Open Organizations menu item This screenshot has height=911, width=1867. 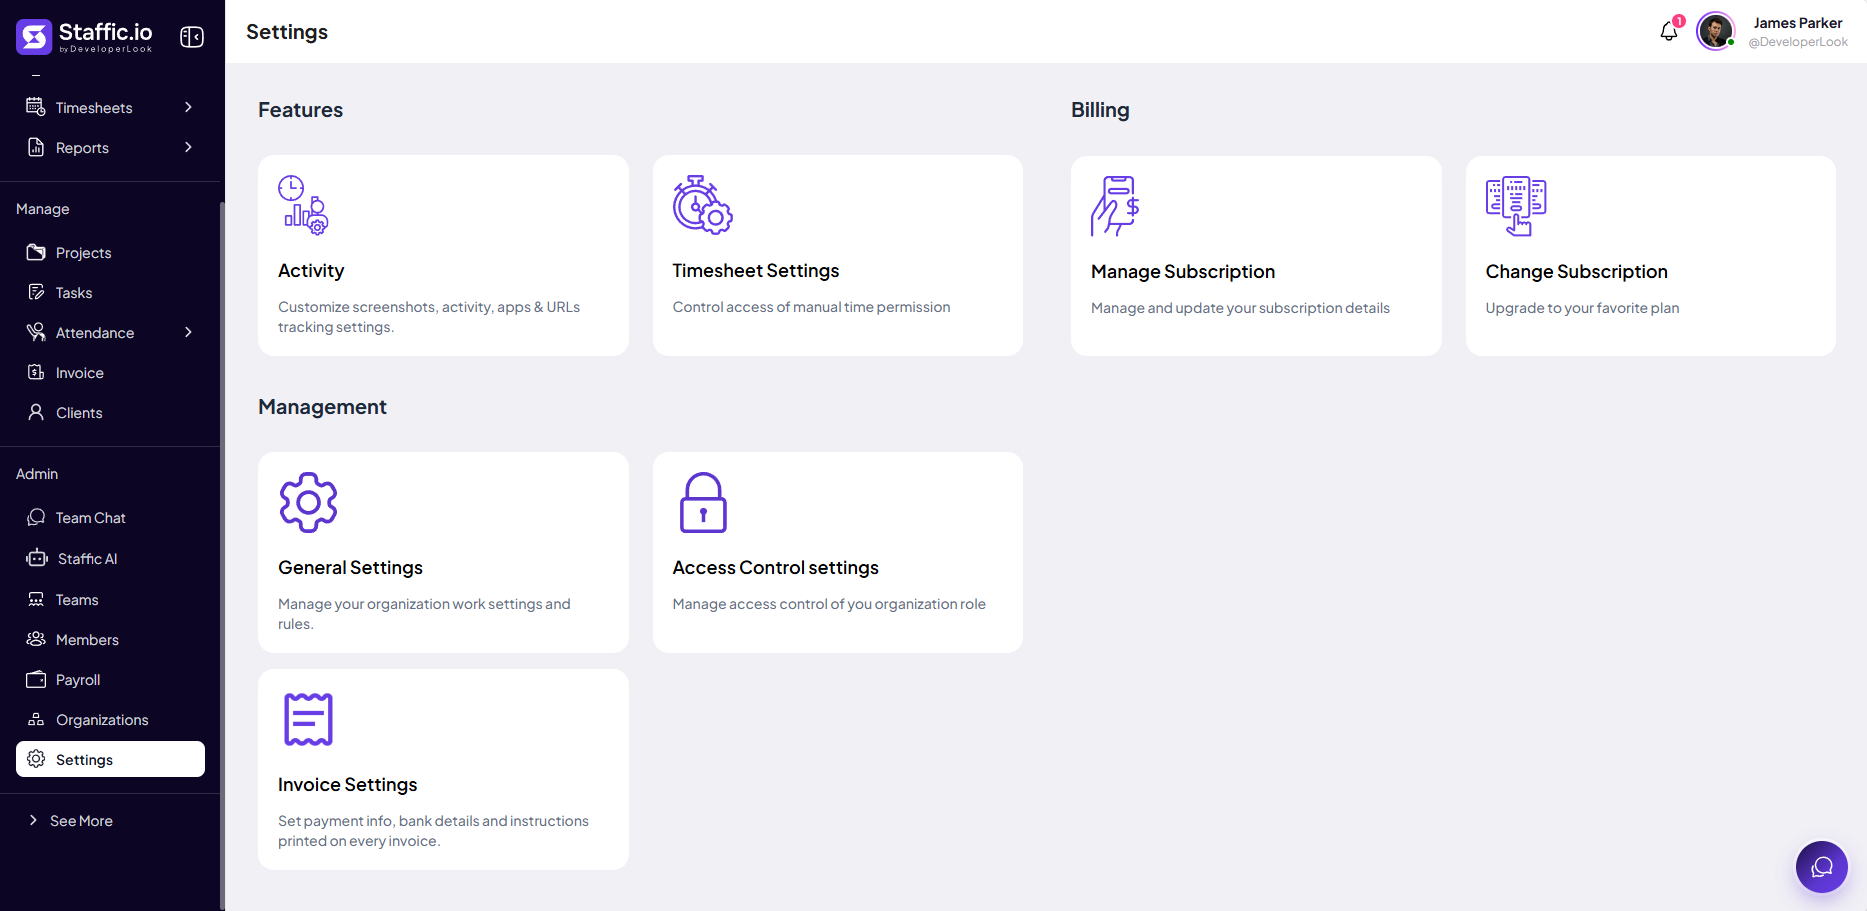(110, 719)
